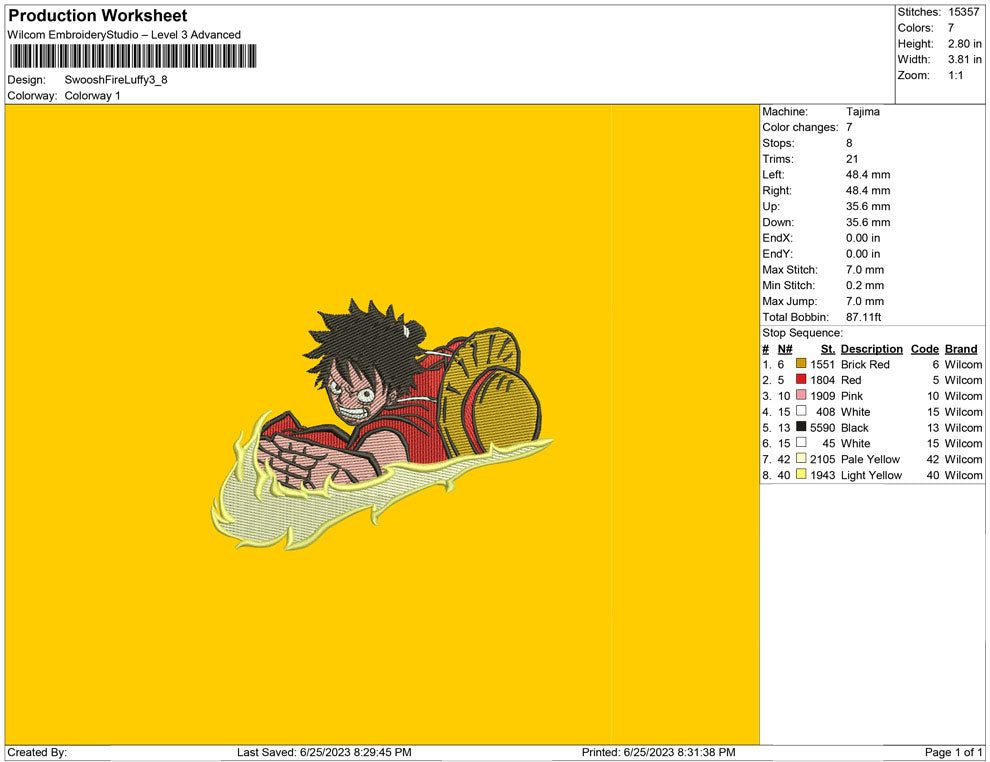The width and height of the screenshot is (990, 762).
Task: Click the 'Printed: 6/25/2023 8:31:38 PM' text
Action: pyautogui.click(x=659, y=752)
